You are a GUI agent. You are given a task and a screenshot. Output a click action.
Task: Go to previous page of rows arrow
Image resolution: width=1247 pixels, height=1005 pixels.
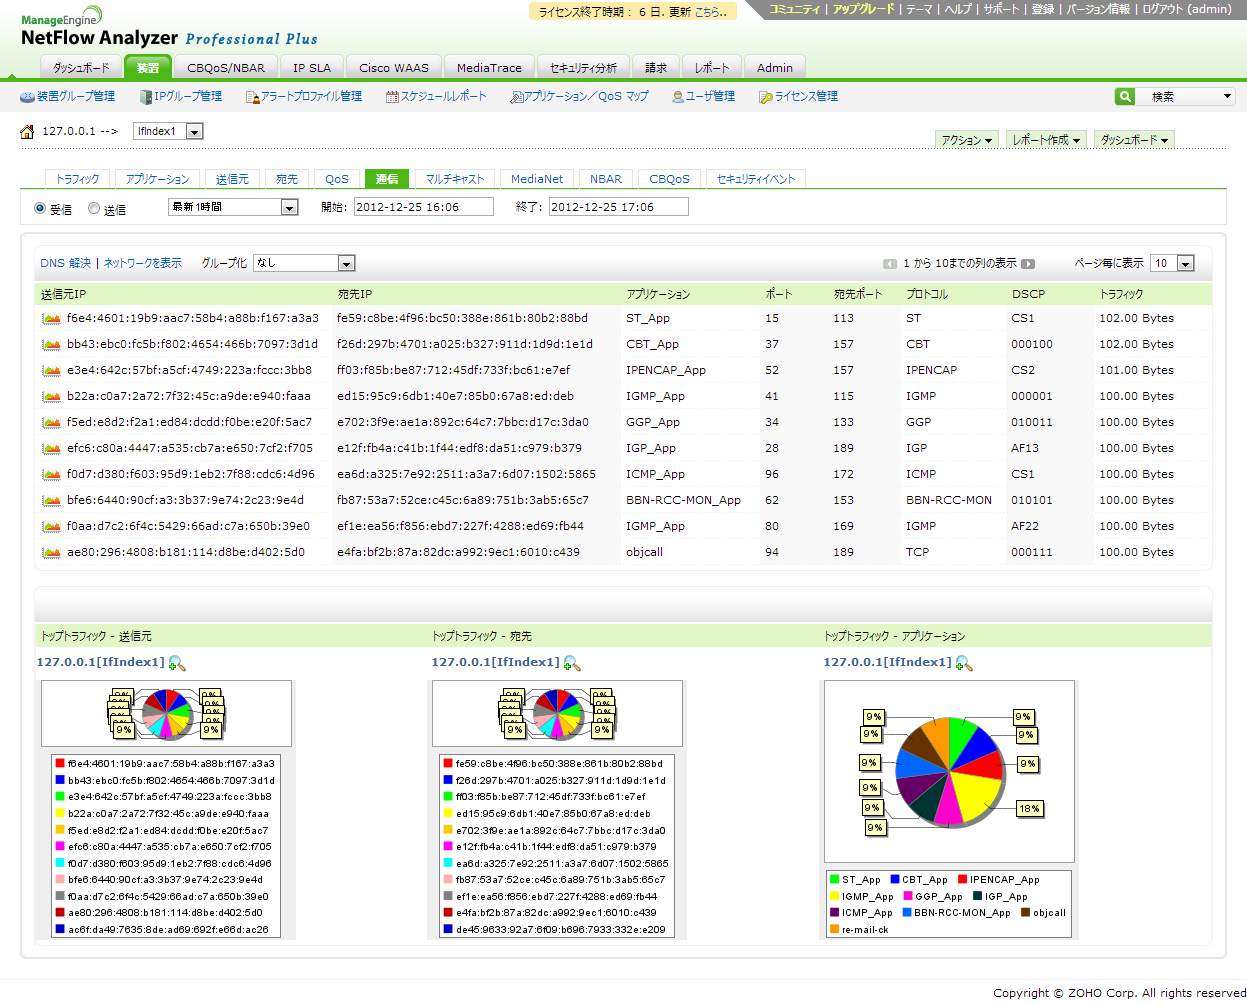pos(889,264)
